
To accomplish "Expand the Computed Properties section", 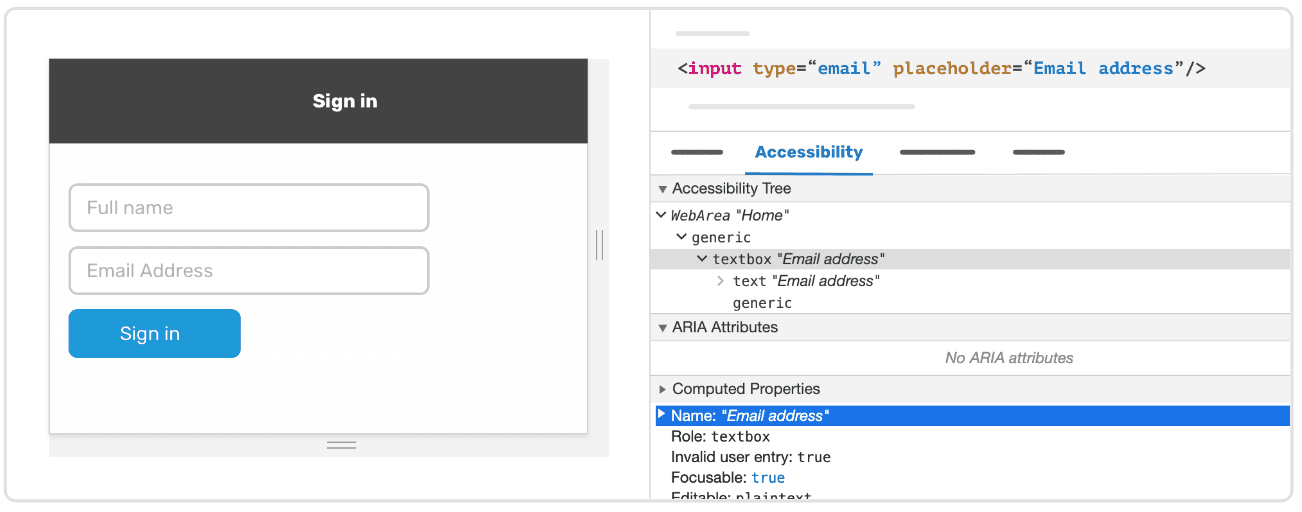I will tap(662, 389).
